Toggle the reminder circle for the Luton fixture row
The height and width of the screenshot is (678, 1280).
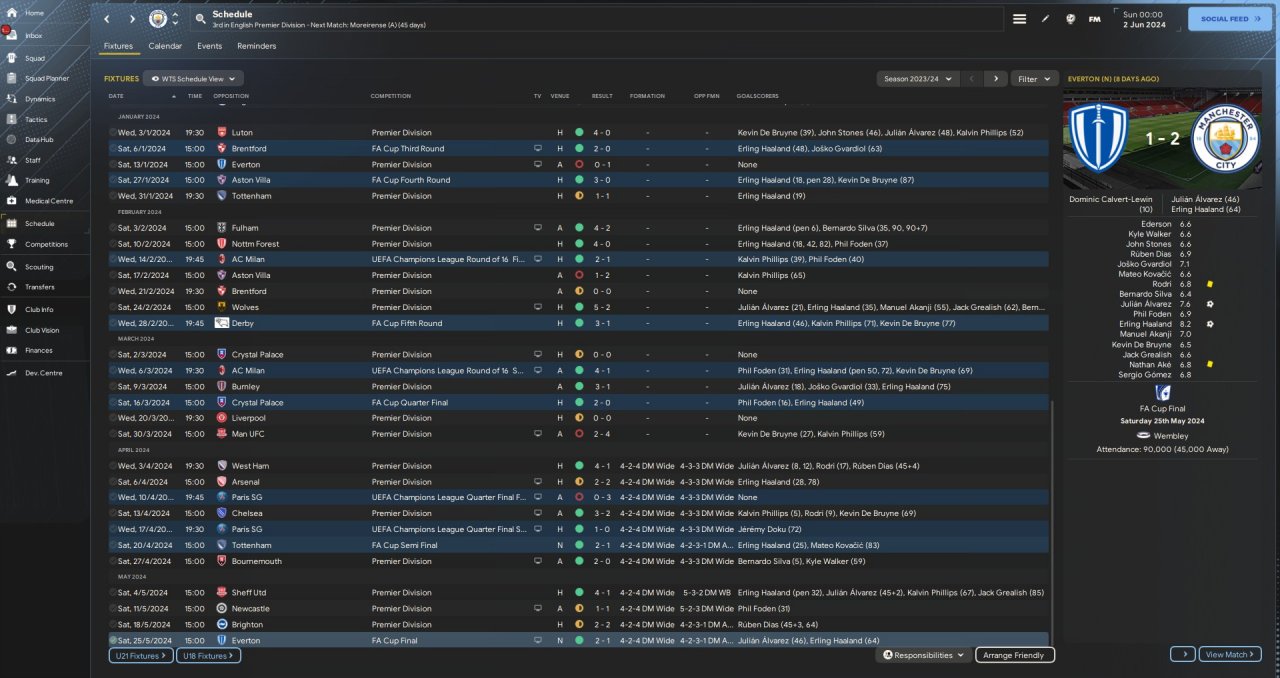[113, 132]
